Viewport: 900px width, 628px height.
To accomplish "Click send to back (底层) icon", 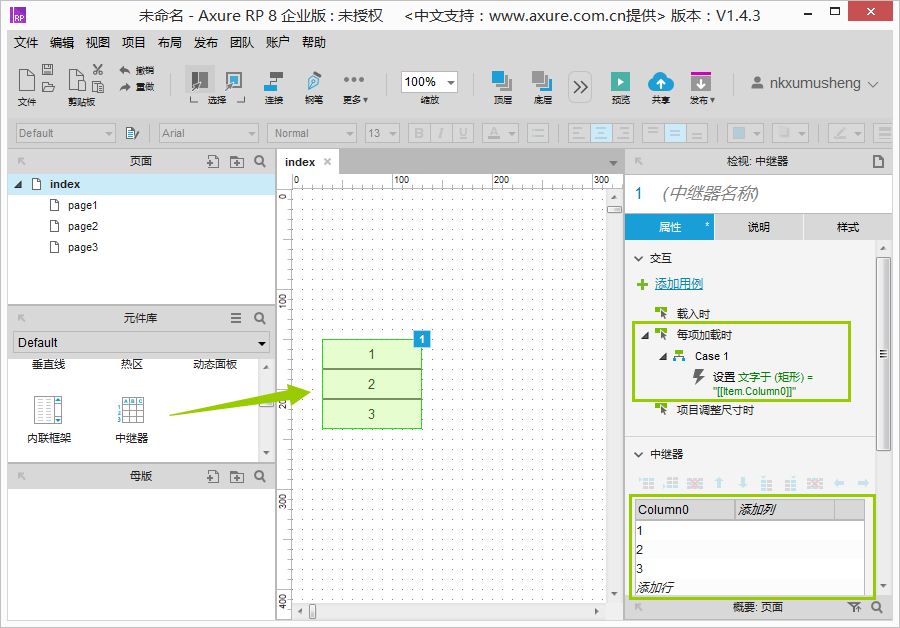I will (x=542, y=81).
